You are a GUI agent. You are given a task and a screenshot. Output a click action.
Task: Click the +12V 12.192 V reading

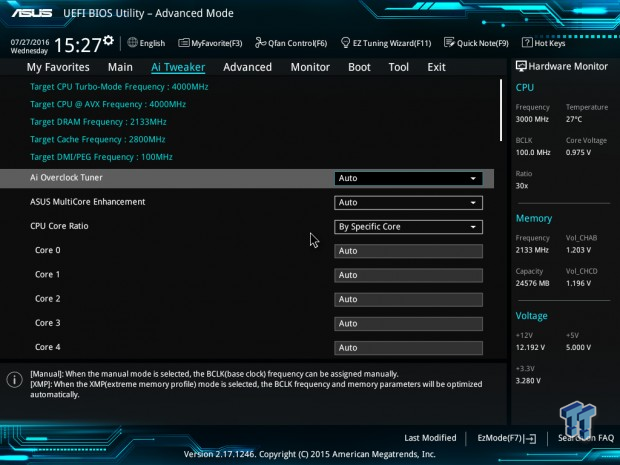point(530,347)
